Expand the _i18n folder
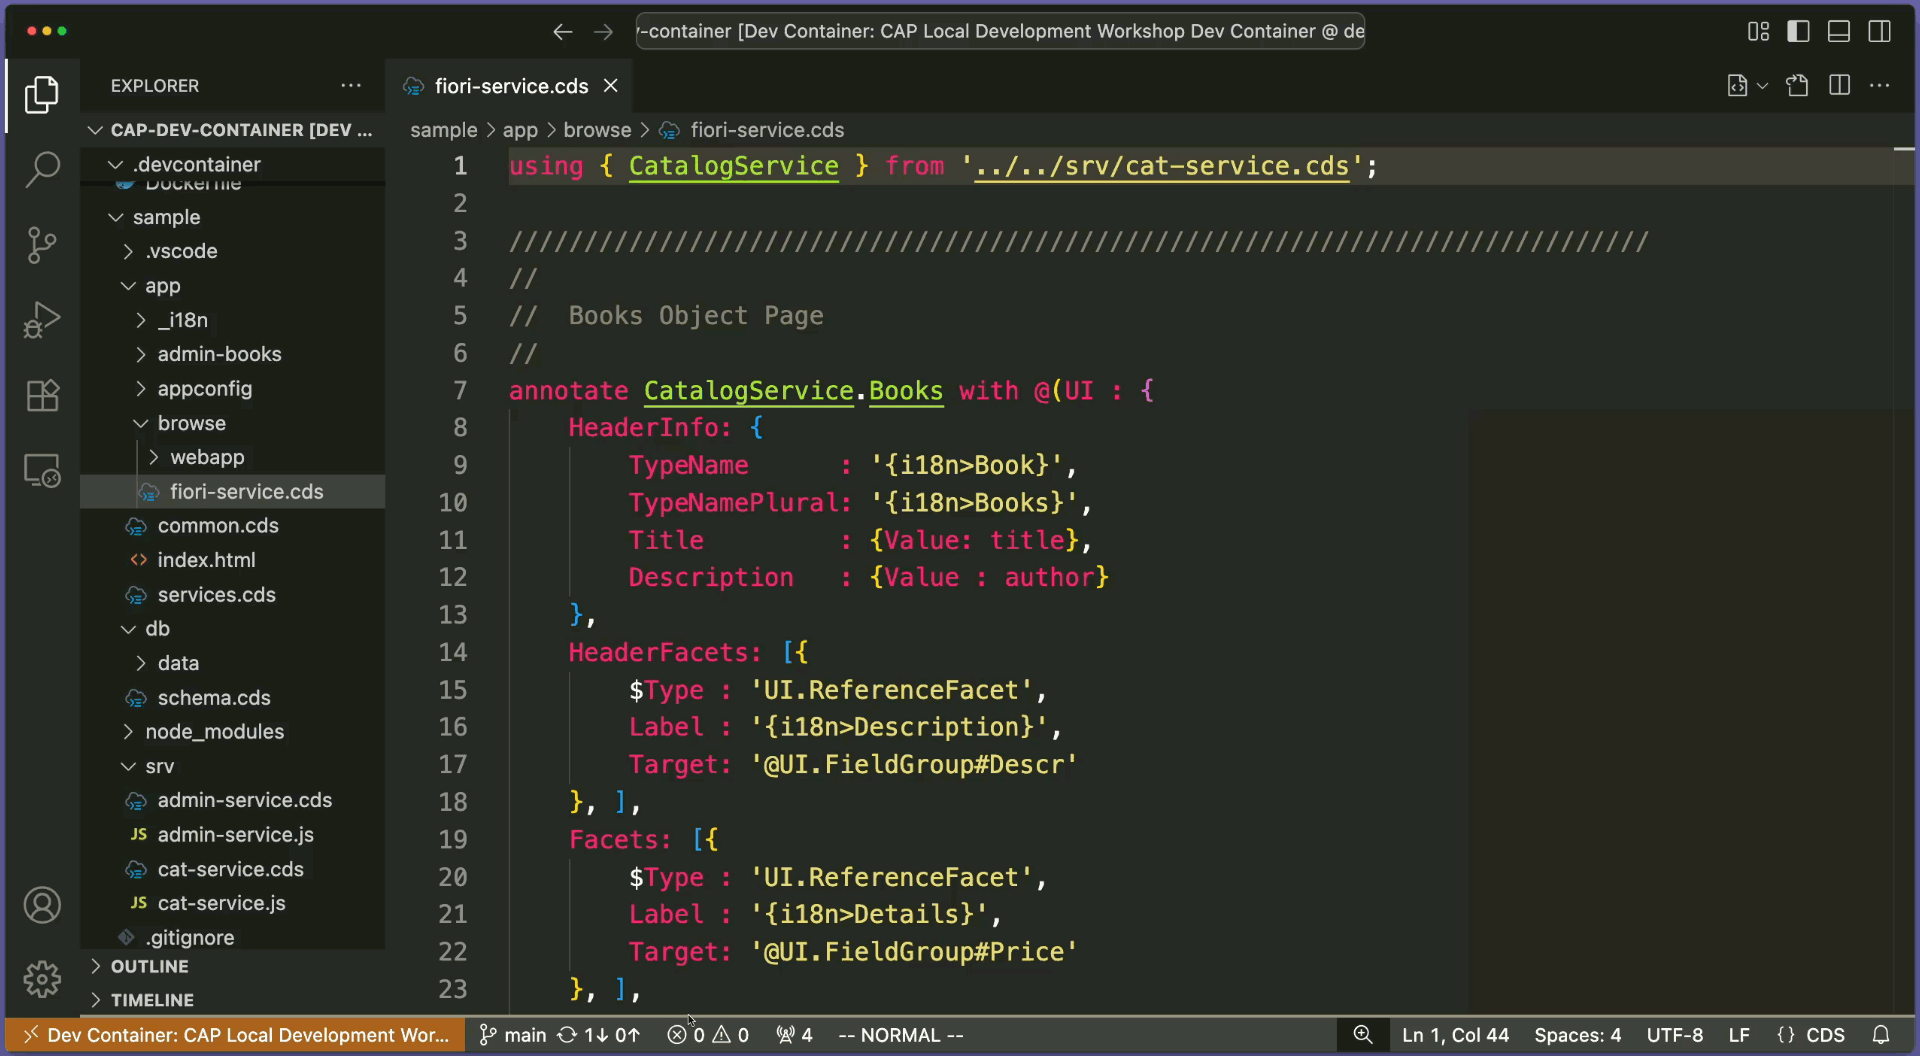1920x1056 pixels. coord(232,320)
